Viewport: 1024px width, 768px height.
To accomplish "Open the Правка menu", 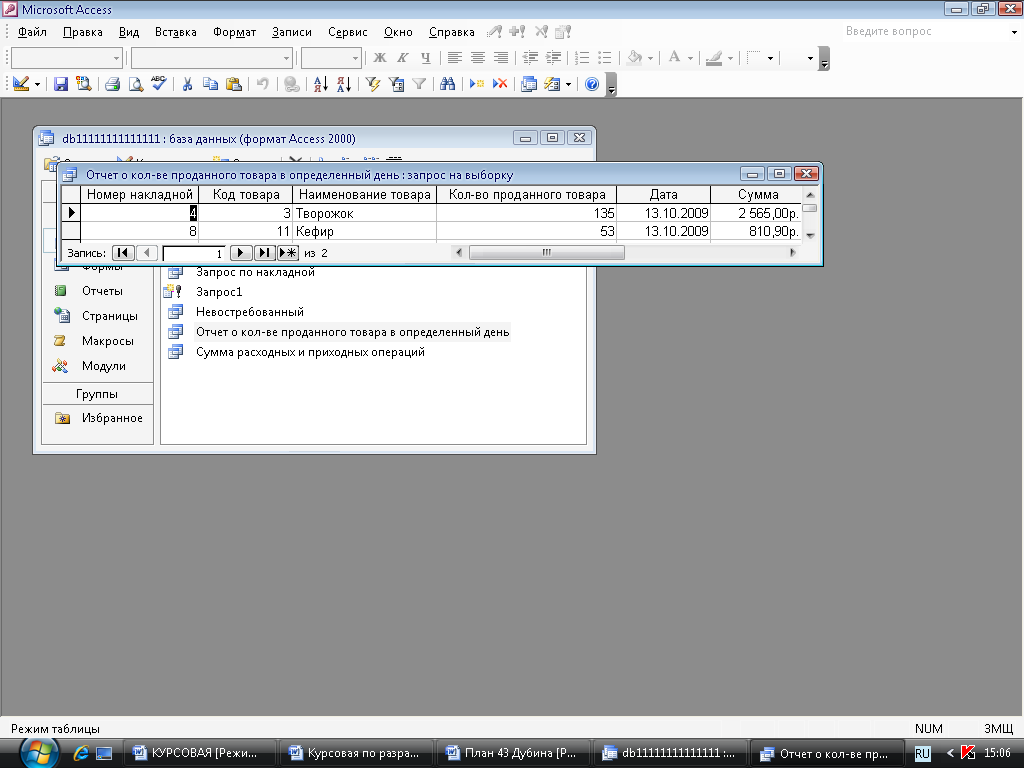I will tap(82, 32).
